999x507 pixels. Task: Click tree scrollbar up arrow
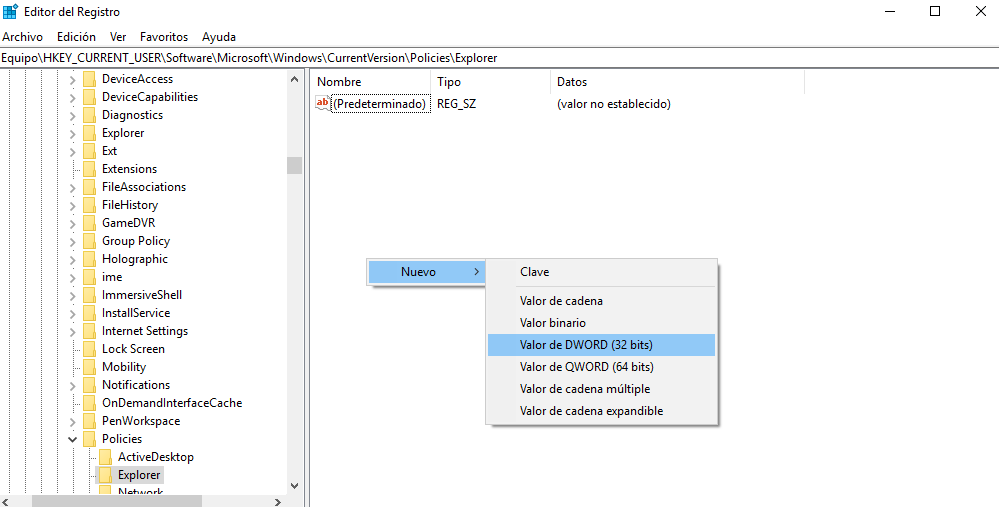(x=294, y=80)
